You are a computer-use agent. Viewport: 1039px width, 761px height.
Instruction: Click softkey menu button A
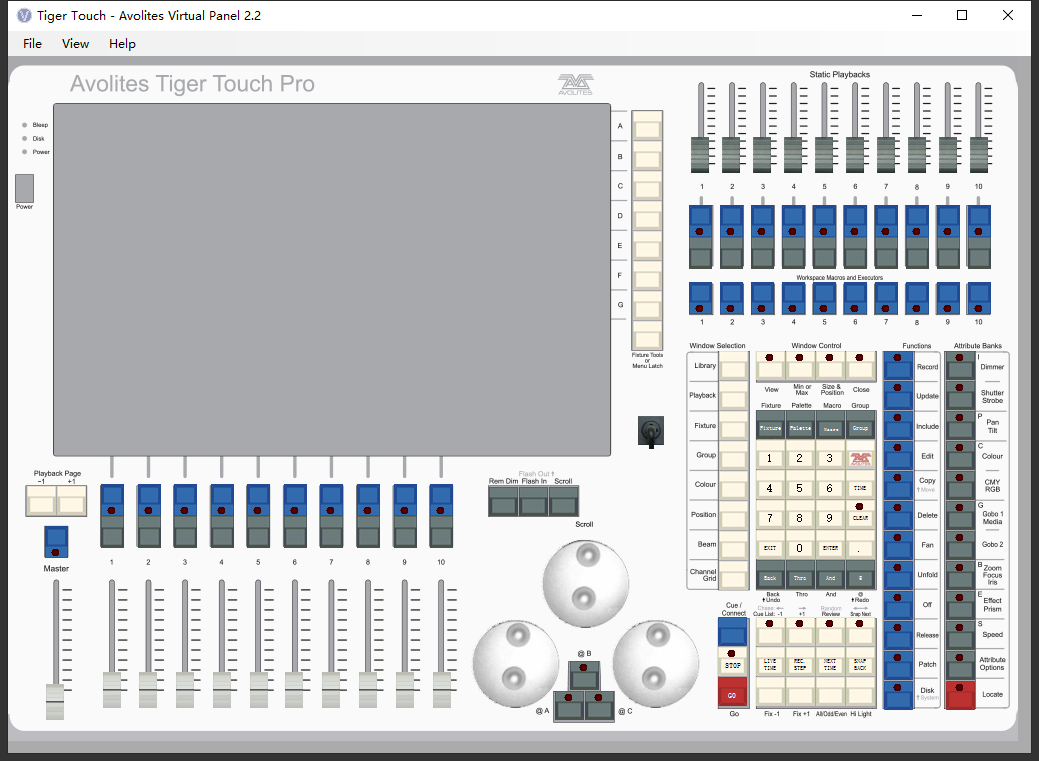(647, 126)
